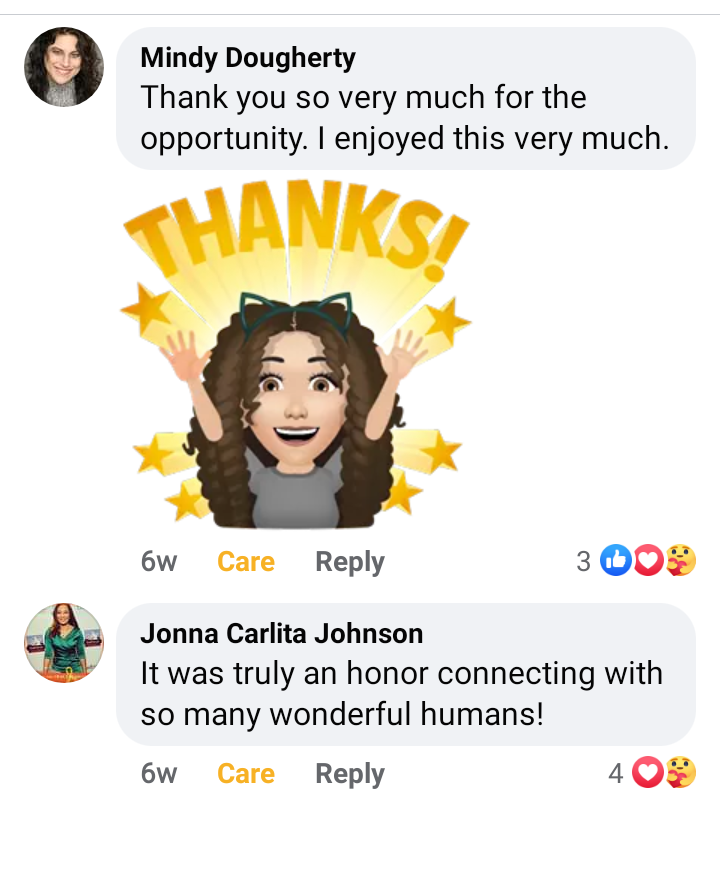Reply to Mindy Dougherty's comment
This screenshot has width=720, height=878.
[350, 562]
